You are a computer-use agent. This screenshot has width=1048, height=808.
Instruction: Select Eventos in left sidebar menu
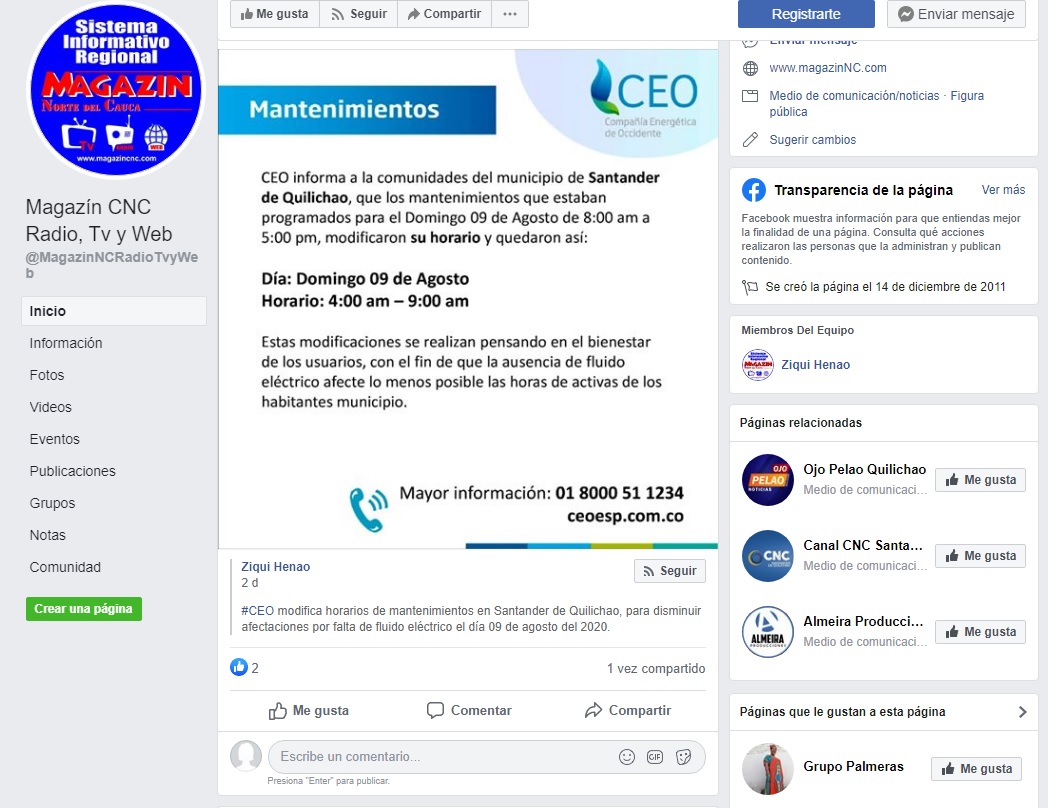pyautogui.click(x=54, y=439)
